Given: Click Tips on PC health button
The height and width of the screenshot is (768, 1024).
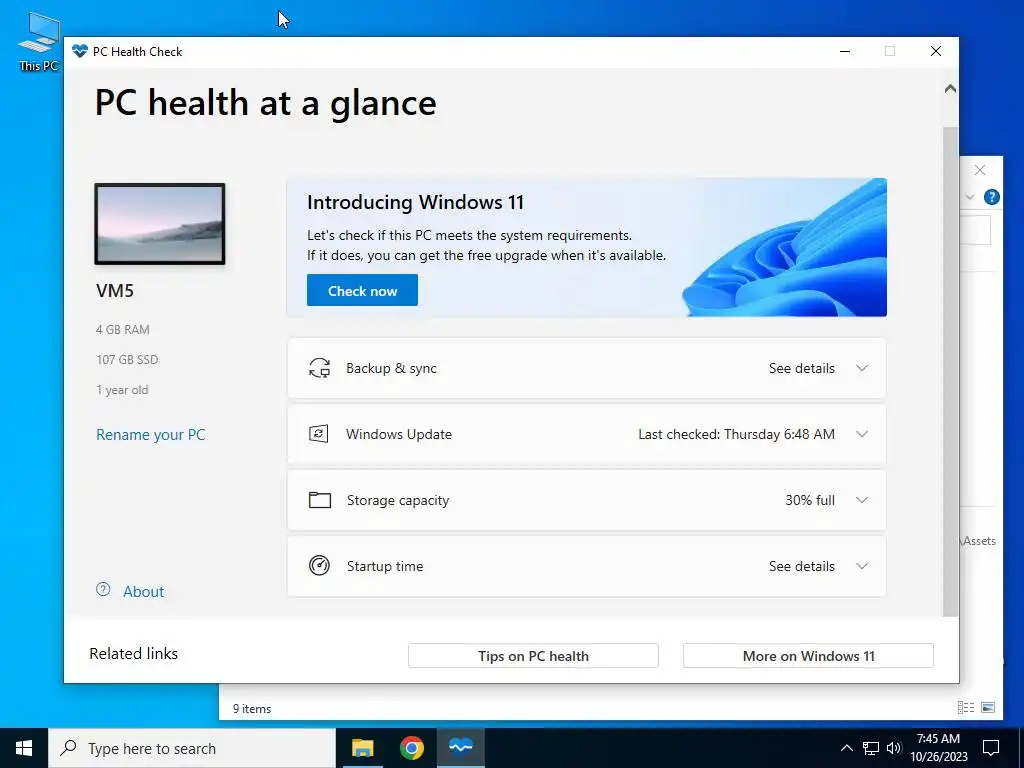Looking at the screenshot, I should click(533, 656).
